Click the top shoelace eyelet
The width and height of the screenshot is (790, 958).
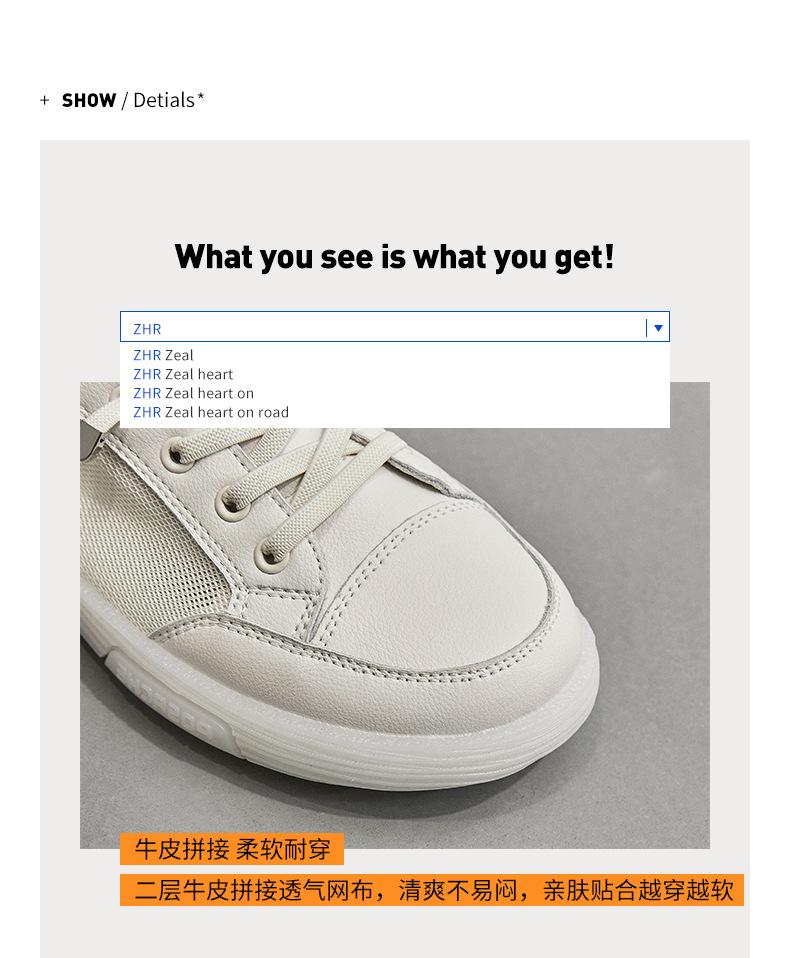[x=177, y=454]
